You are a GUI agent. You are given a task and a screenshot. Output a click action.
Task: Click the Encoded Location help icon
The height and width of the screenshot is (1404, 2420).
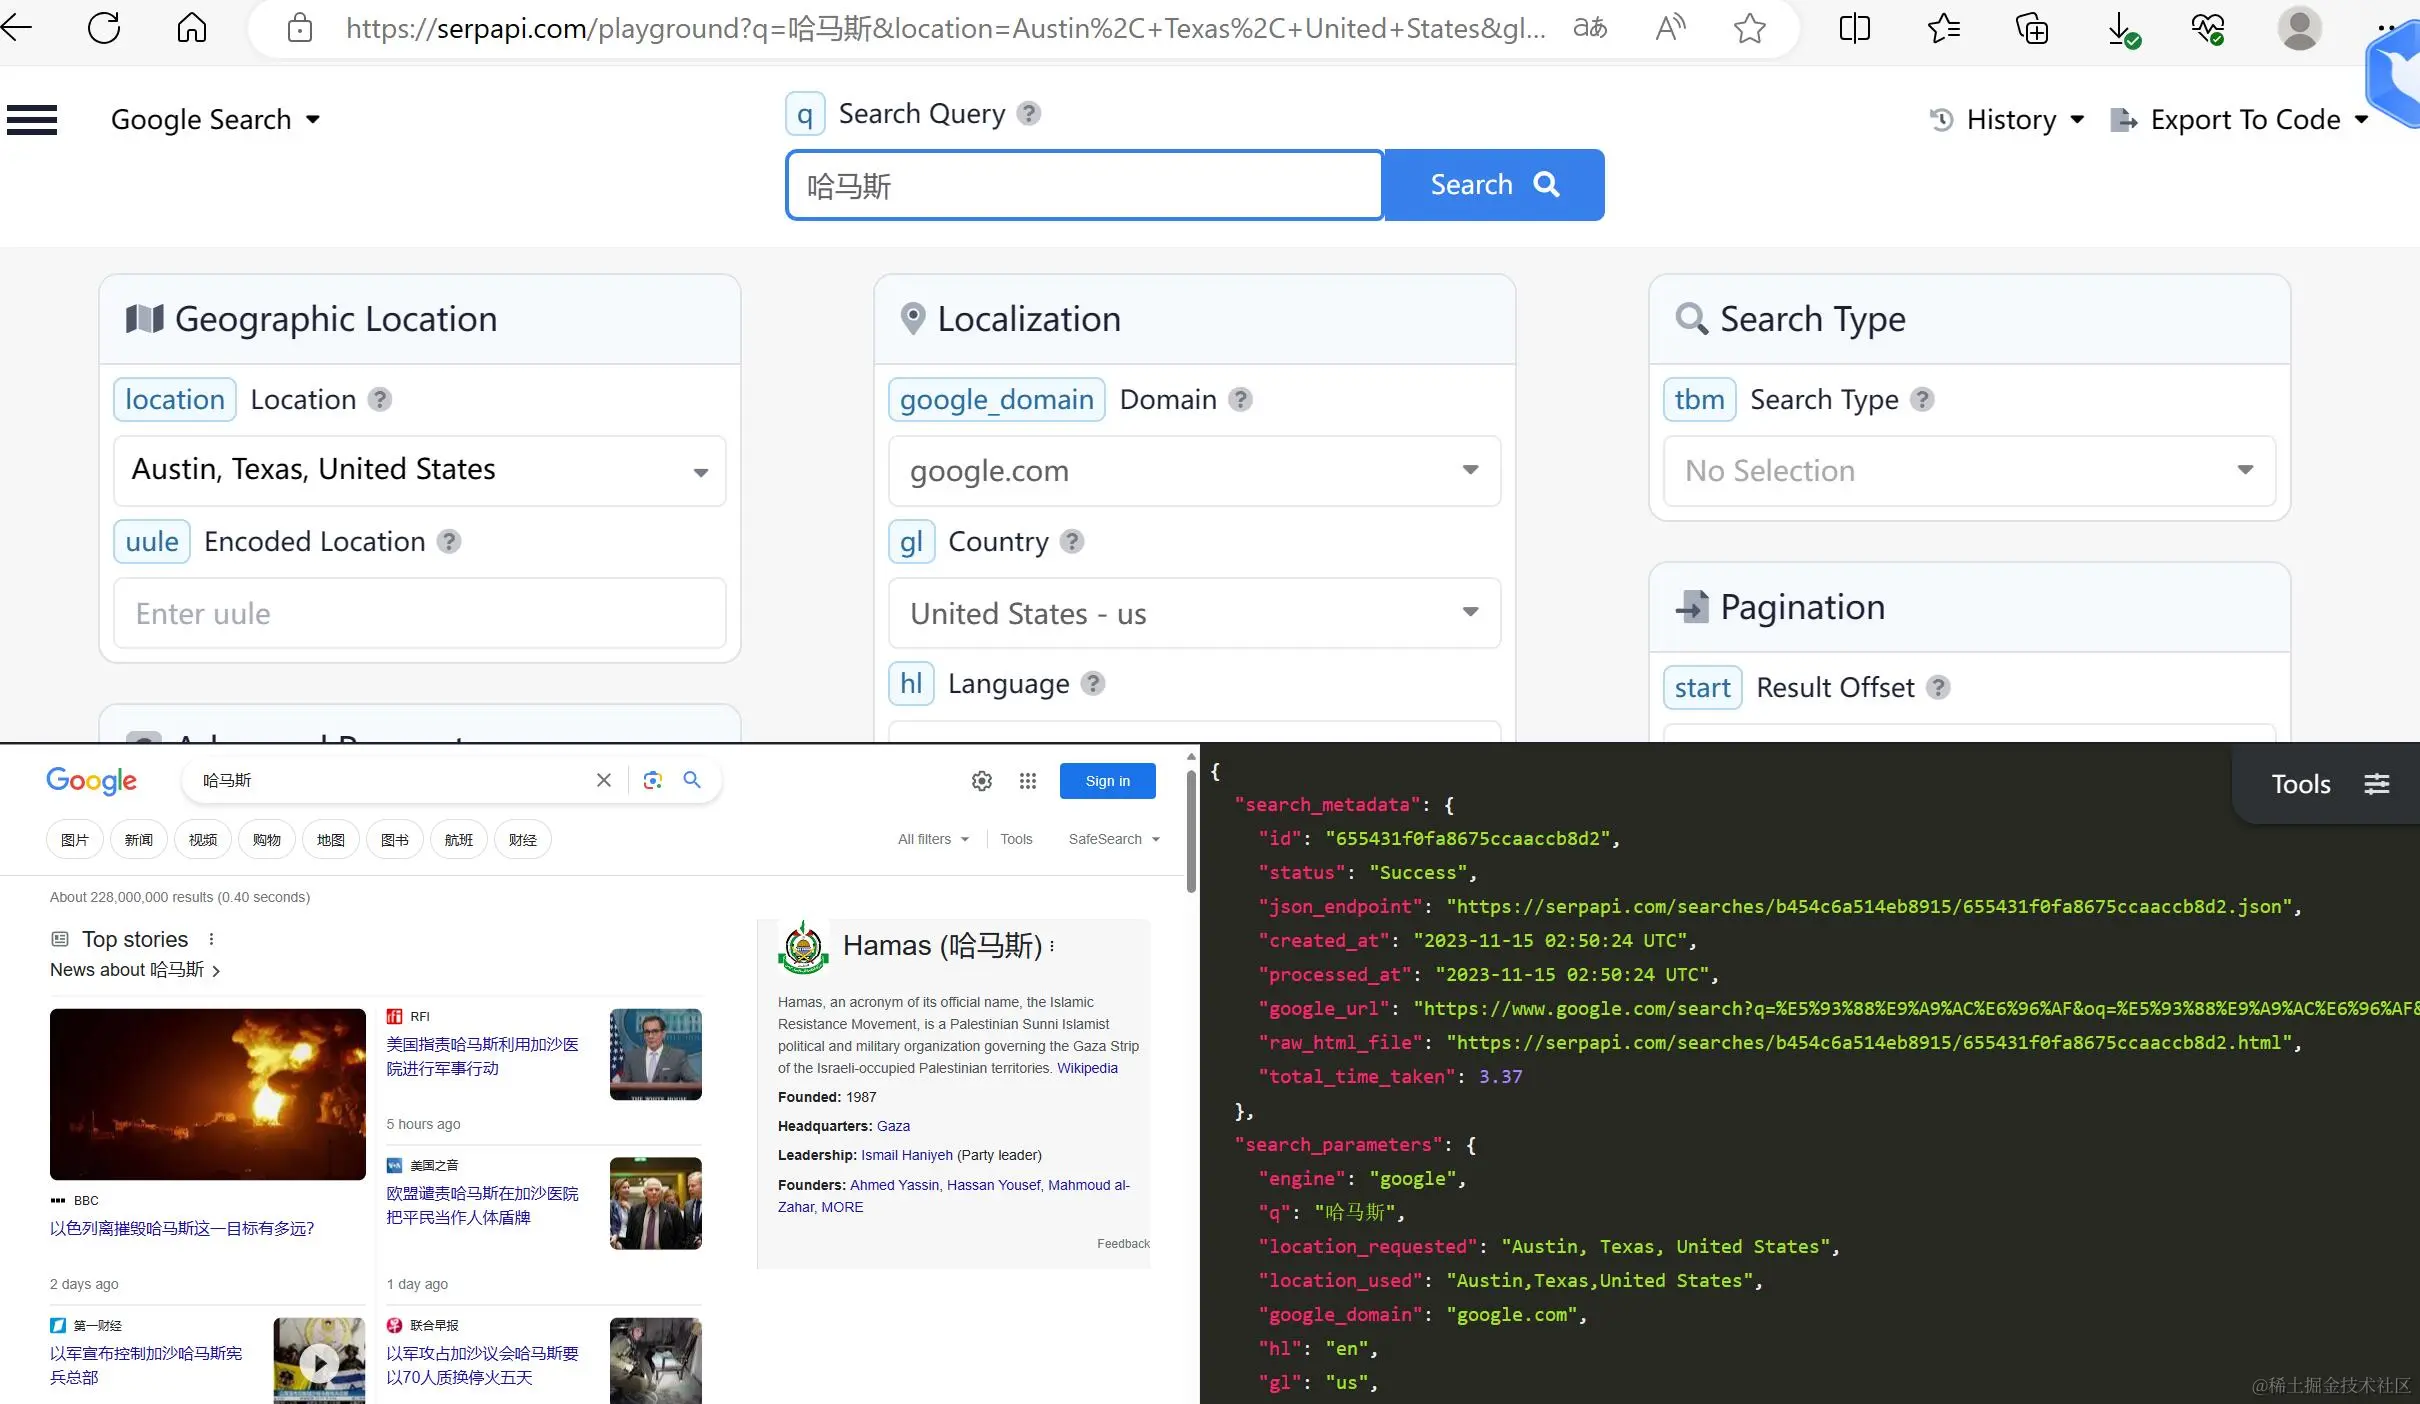[x=449, y=541]
